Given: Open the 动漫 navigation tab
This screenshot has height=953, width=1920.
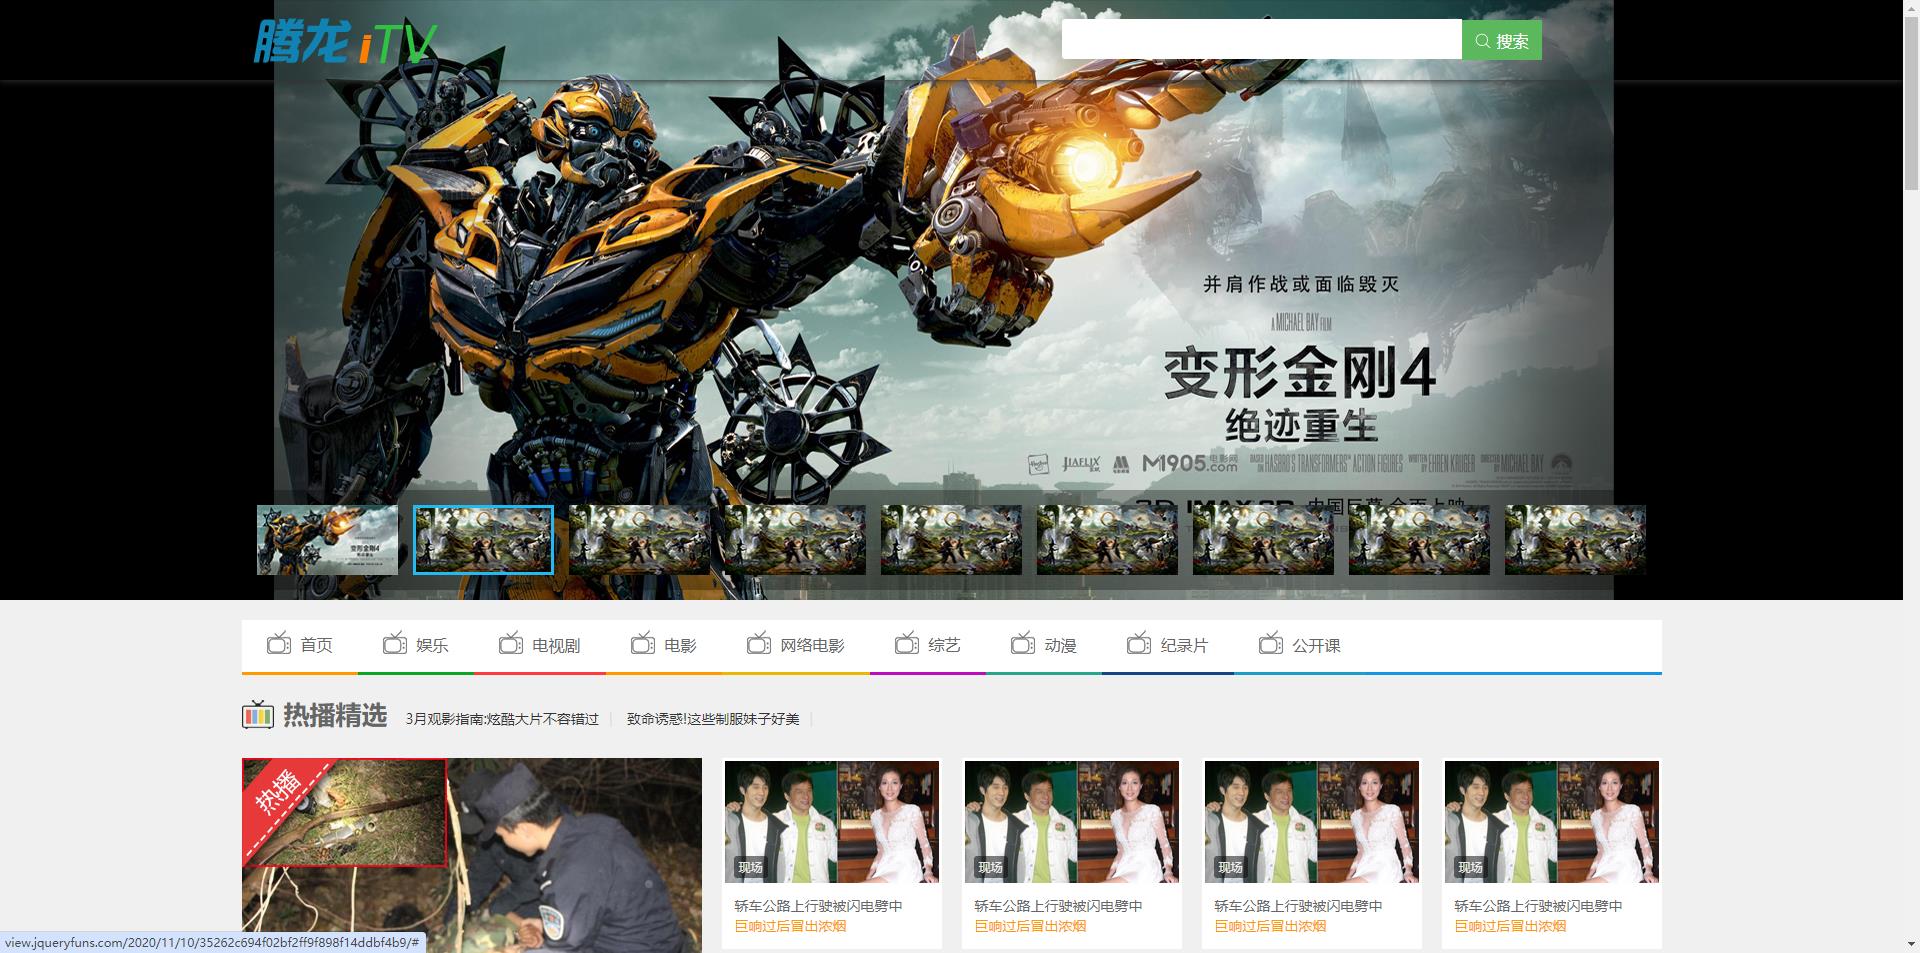Looking at the screenshot, I should (x=1044, y=646).
